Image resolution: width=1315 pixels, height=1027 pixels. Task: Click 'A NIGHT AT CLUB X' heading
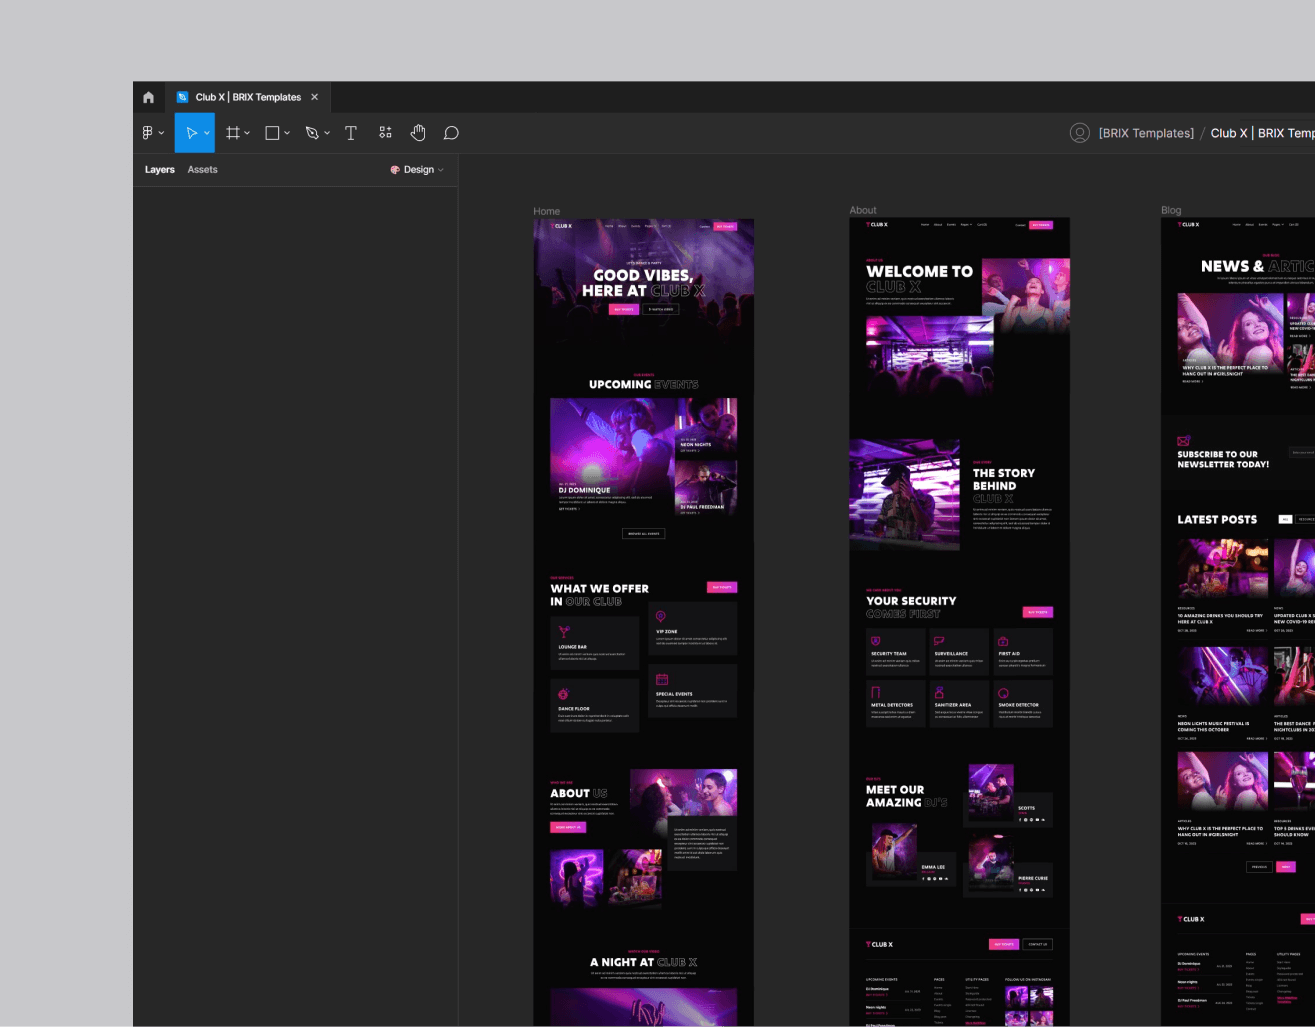click(x=643, y=962)
